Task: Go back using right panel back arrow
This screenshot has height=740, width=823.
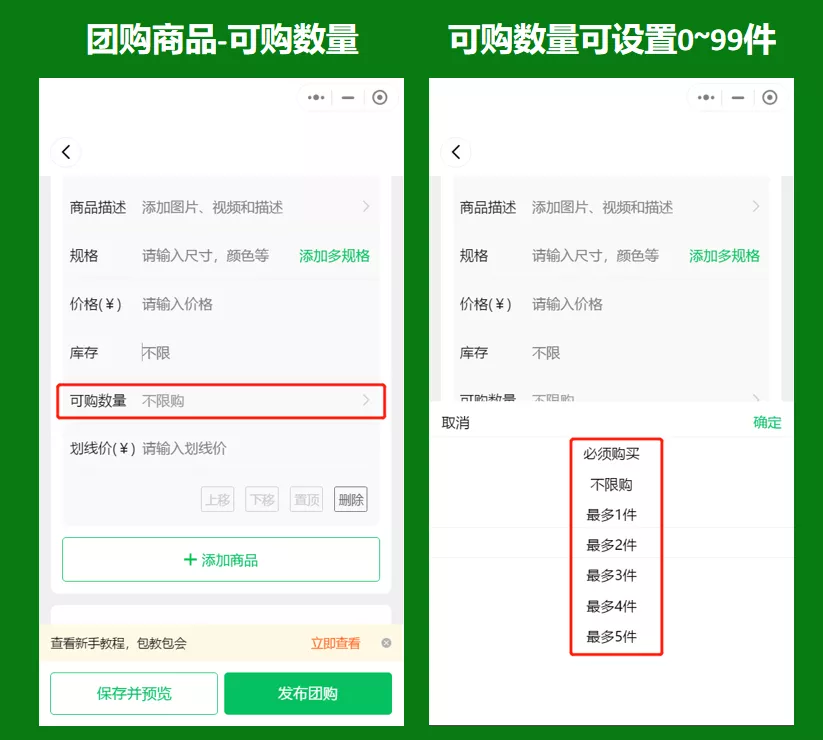Action: coord(456,152)
